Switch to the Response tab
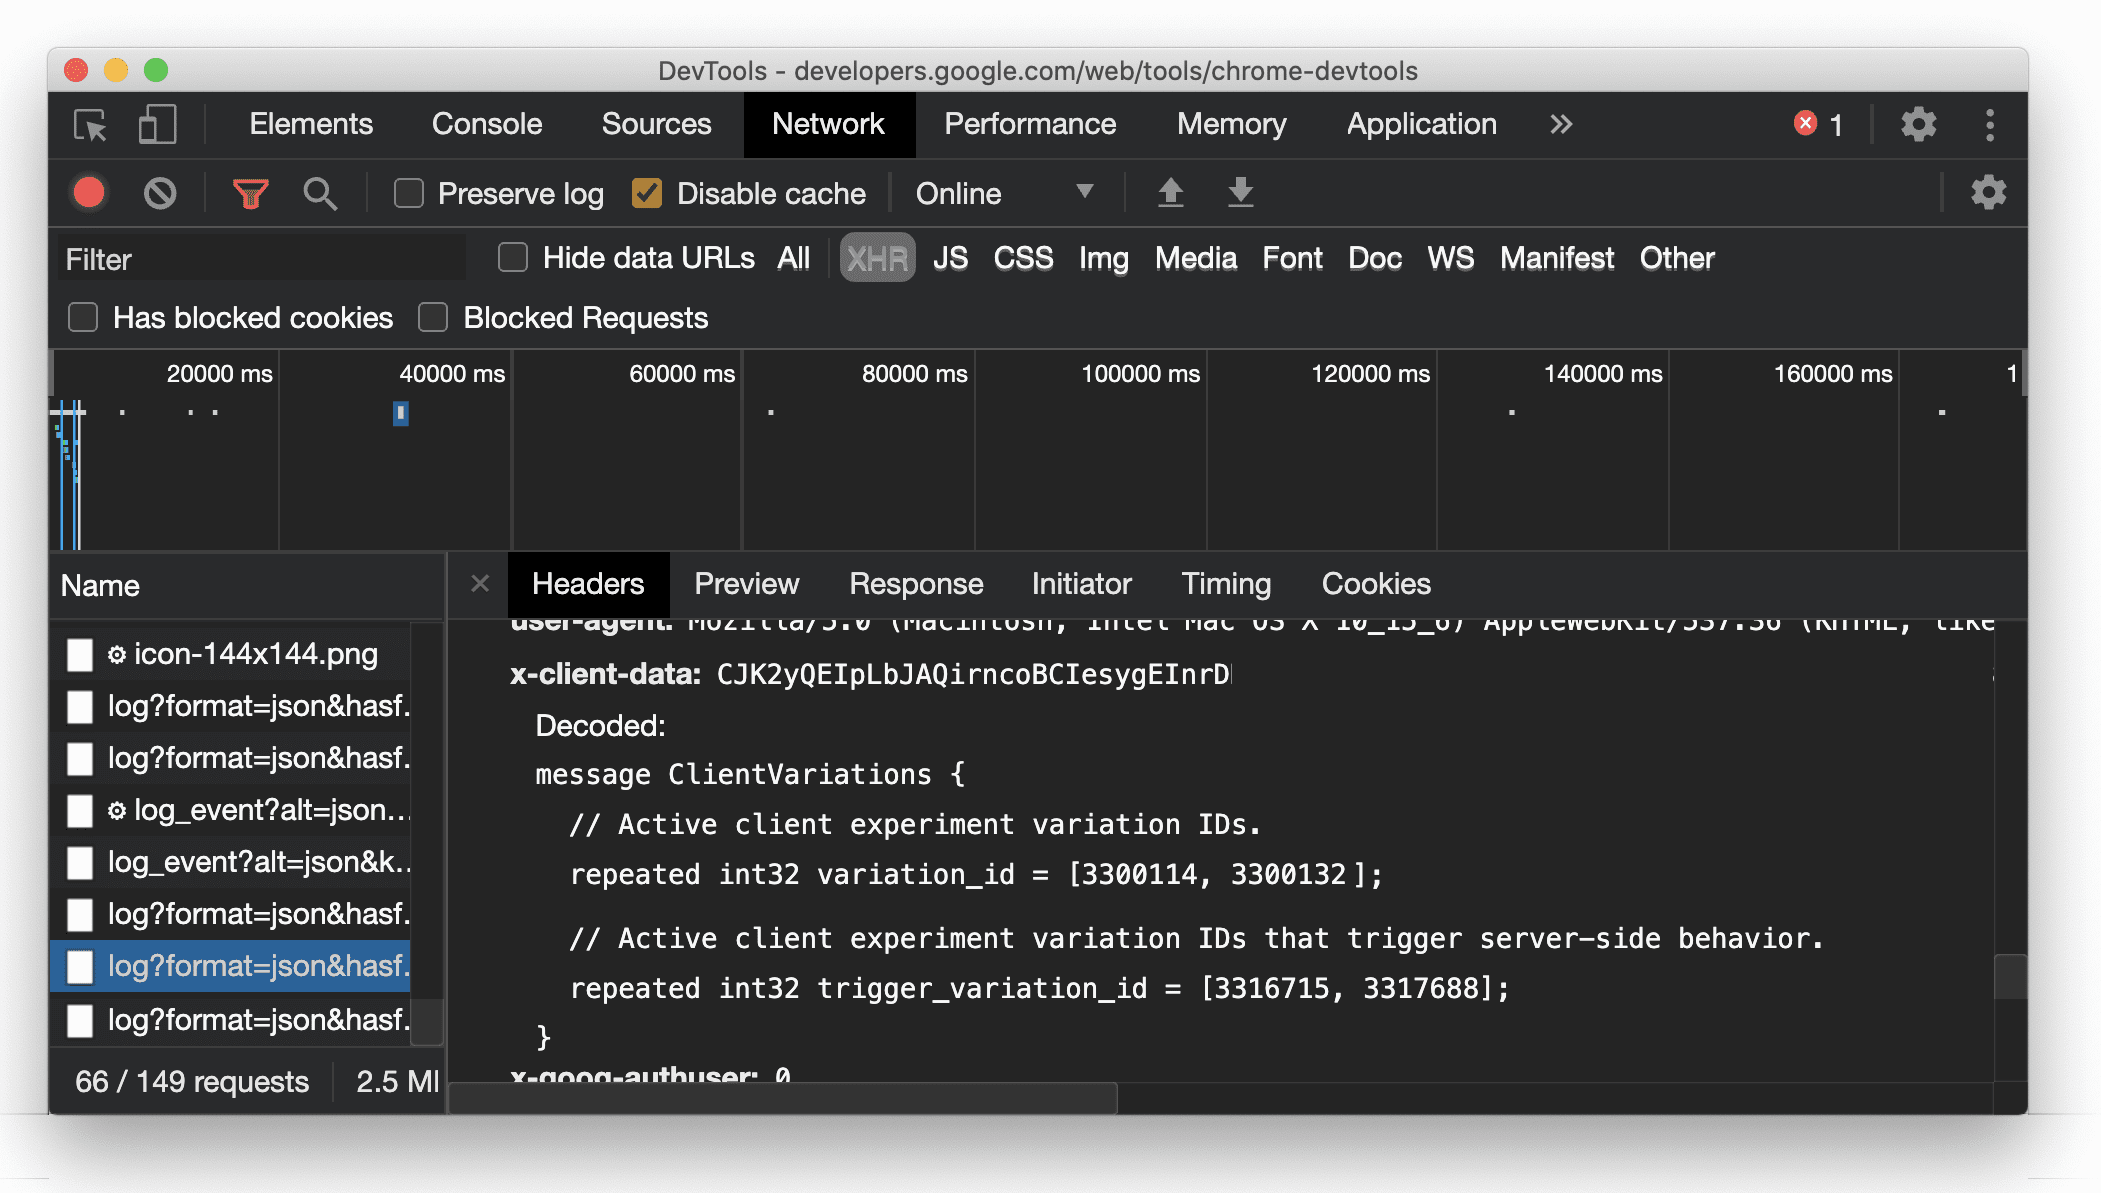The height and width of the screenshot is (1193, 2101). point(916,584)
